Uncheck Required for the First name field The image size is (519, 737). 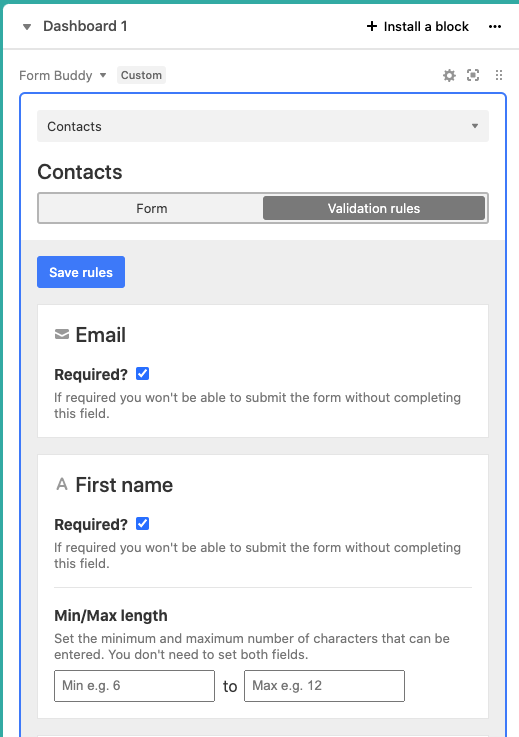coord(142,524)
